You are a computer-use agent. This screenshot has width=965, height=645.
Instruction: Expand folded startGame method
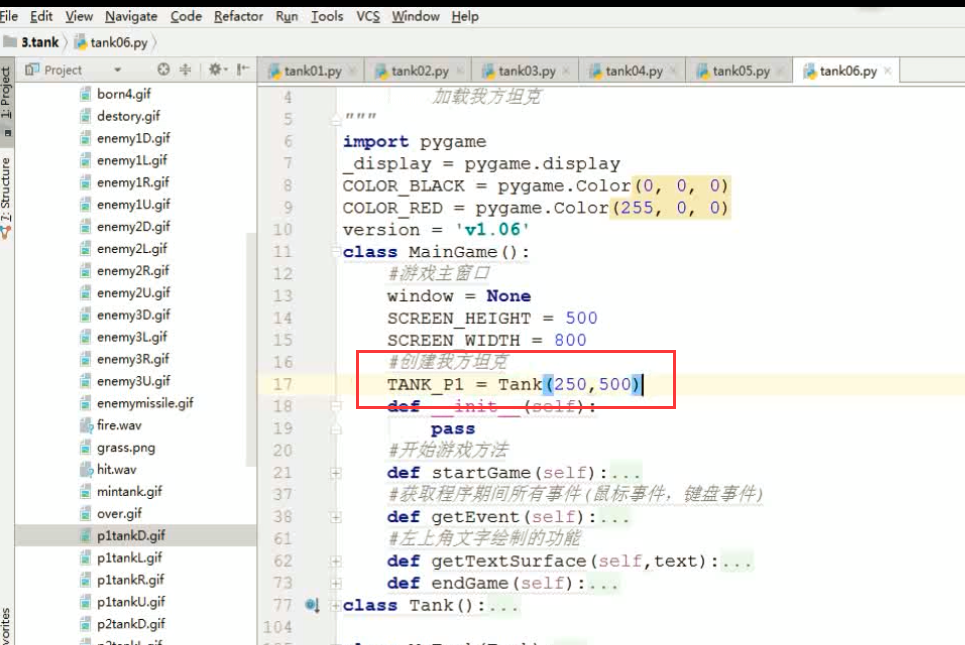pyautogui.click(x=335, y=473)
